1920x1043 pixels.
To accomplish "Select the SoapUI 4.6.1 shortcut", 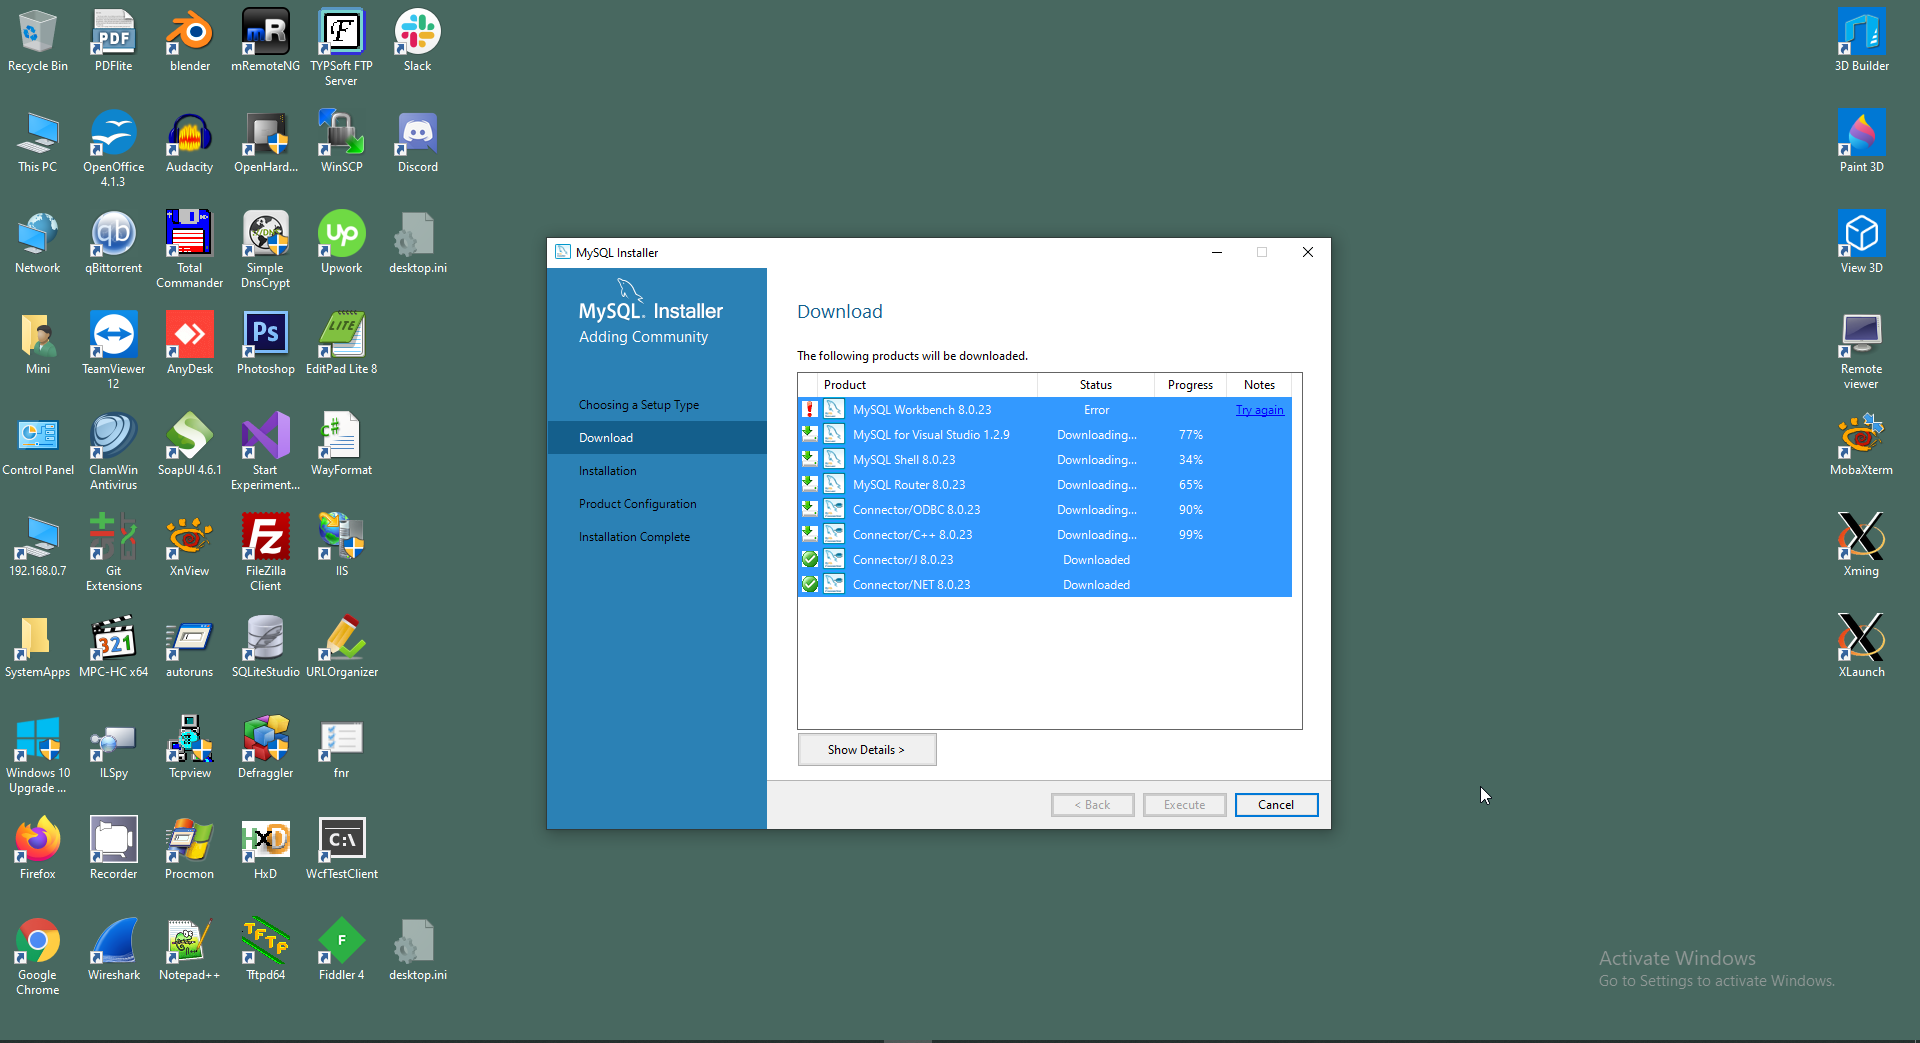I will click(190, 445).
